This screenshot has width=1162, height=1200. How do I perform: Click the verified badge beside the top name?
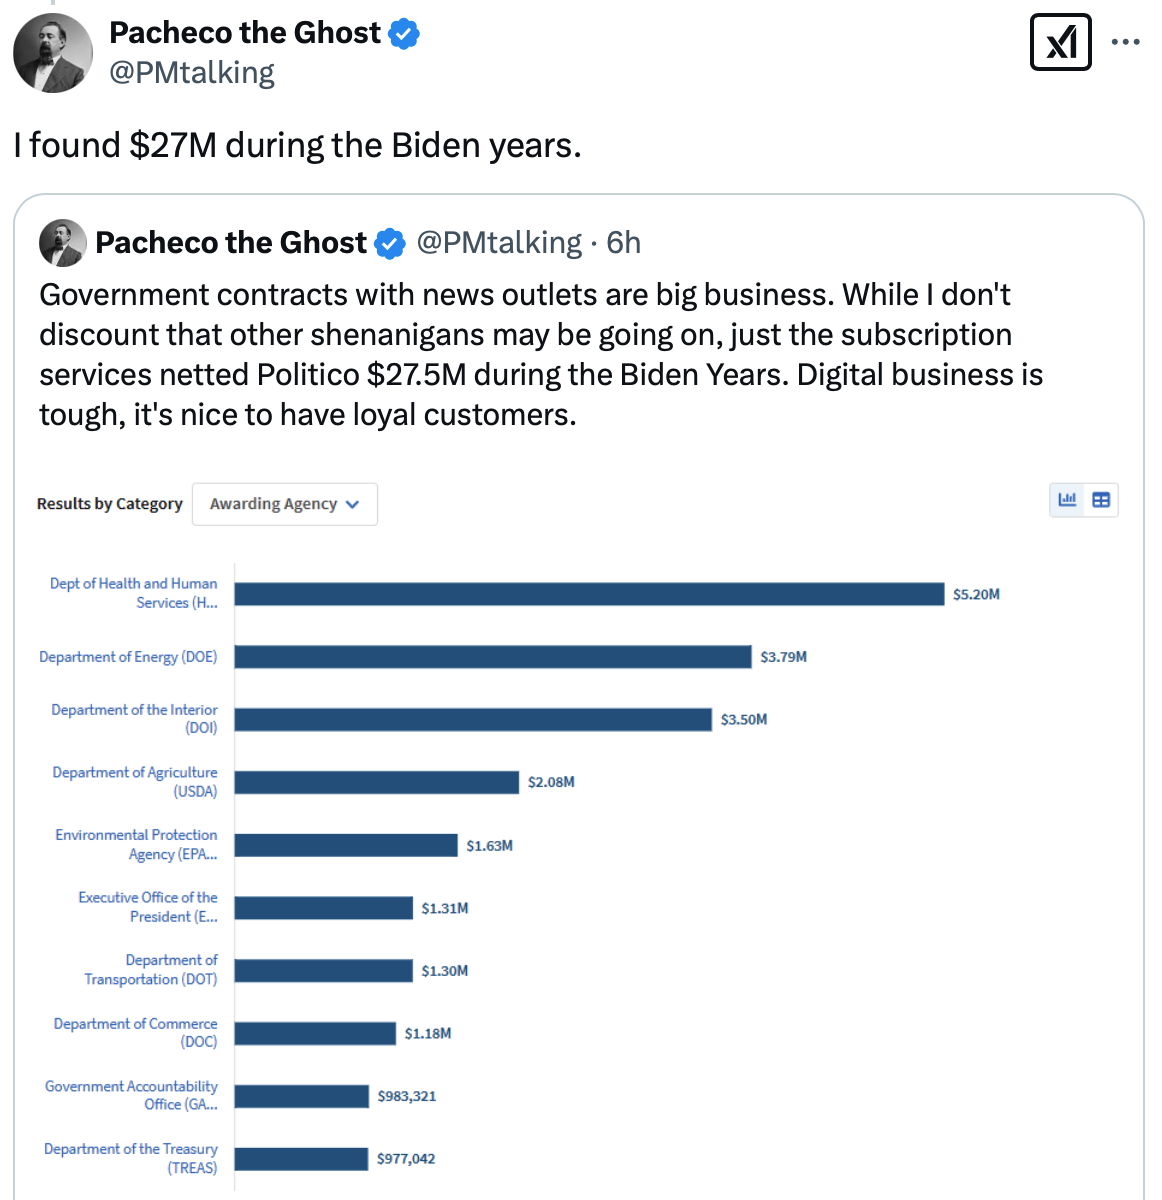coord(403,34)
